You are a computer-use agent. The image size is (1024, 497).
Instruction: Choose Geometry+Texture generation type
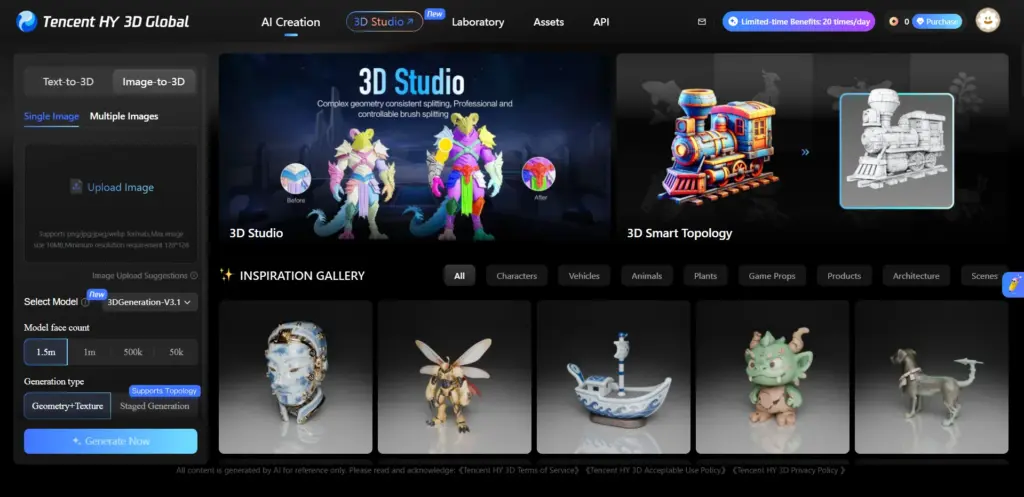click(67, 406)
